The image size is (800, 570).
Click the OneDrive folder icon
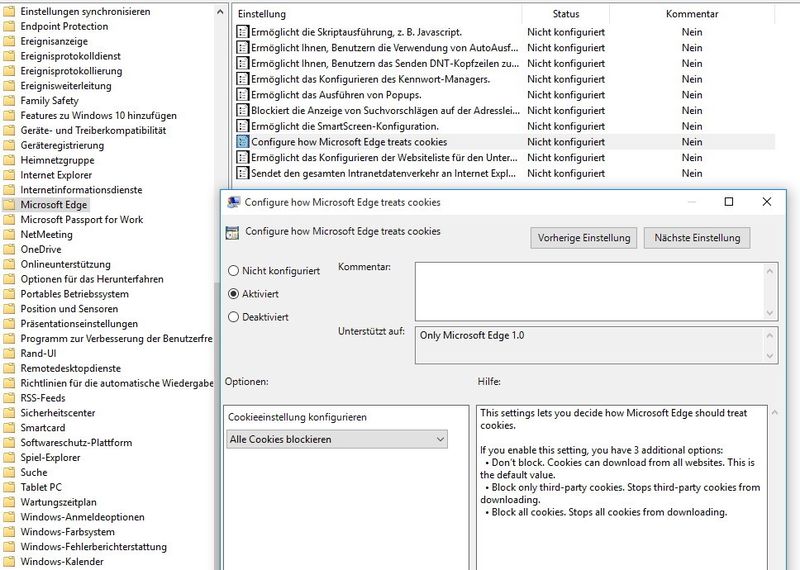click(9, 250)
